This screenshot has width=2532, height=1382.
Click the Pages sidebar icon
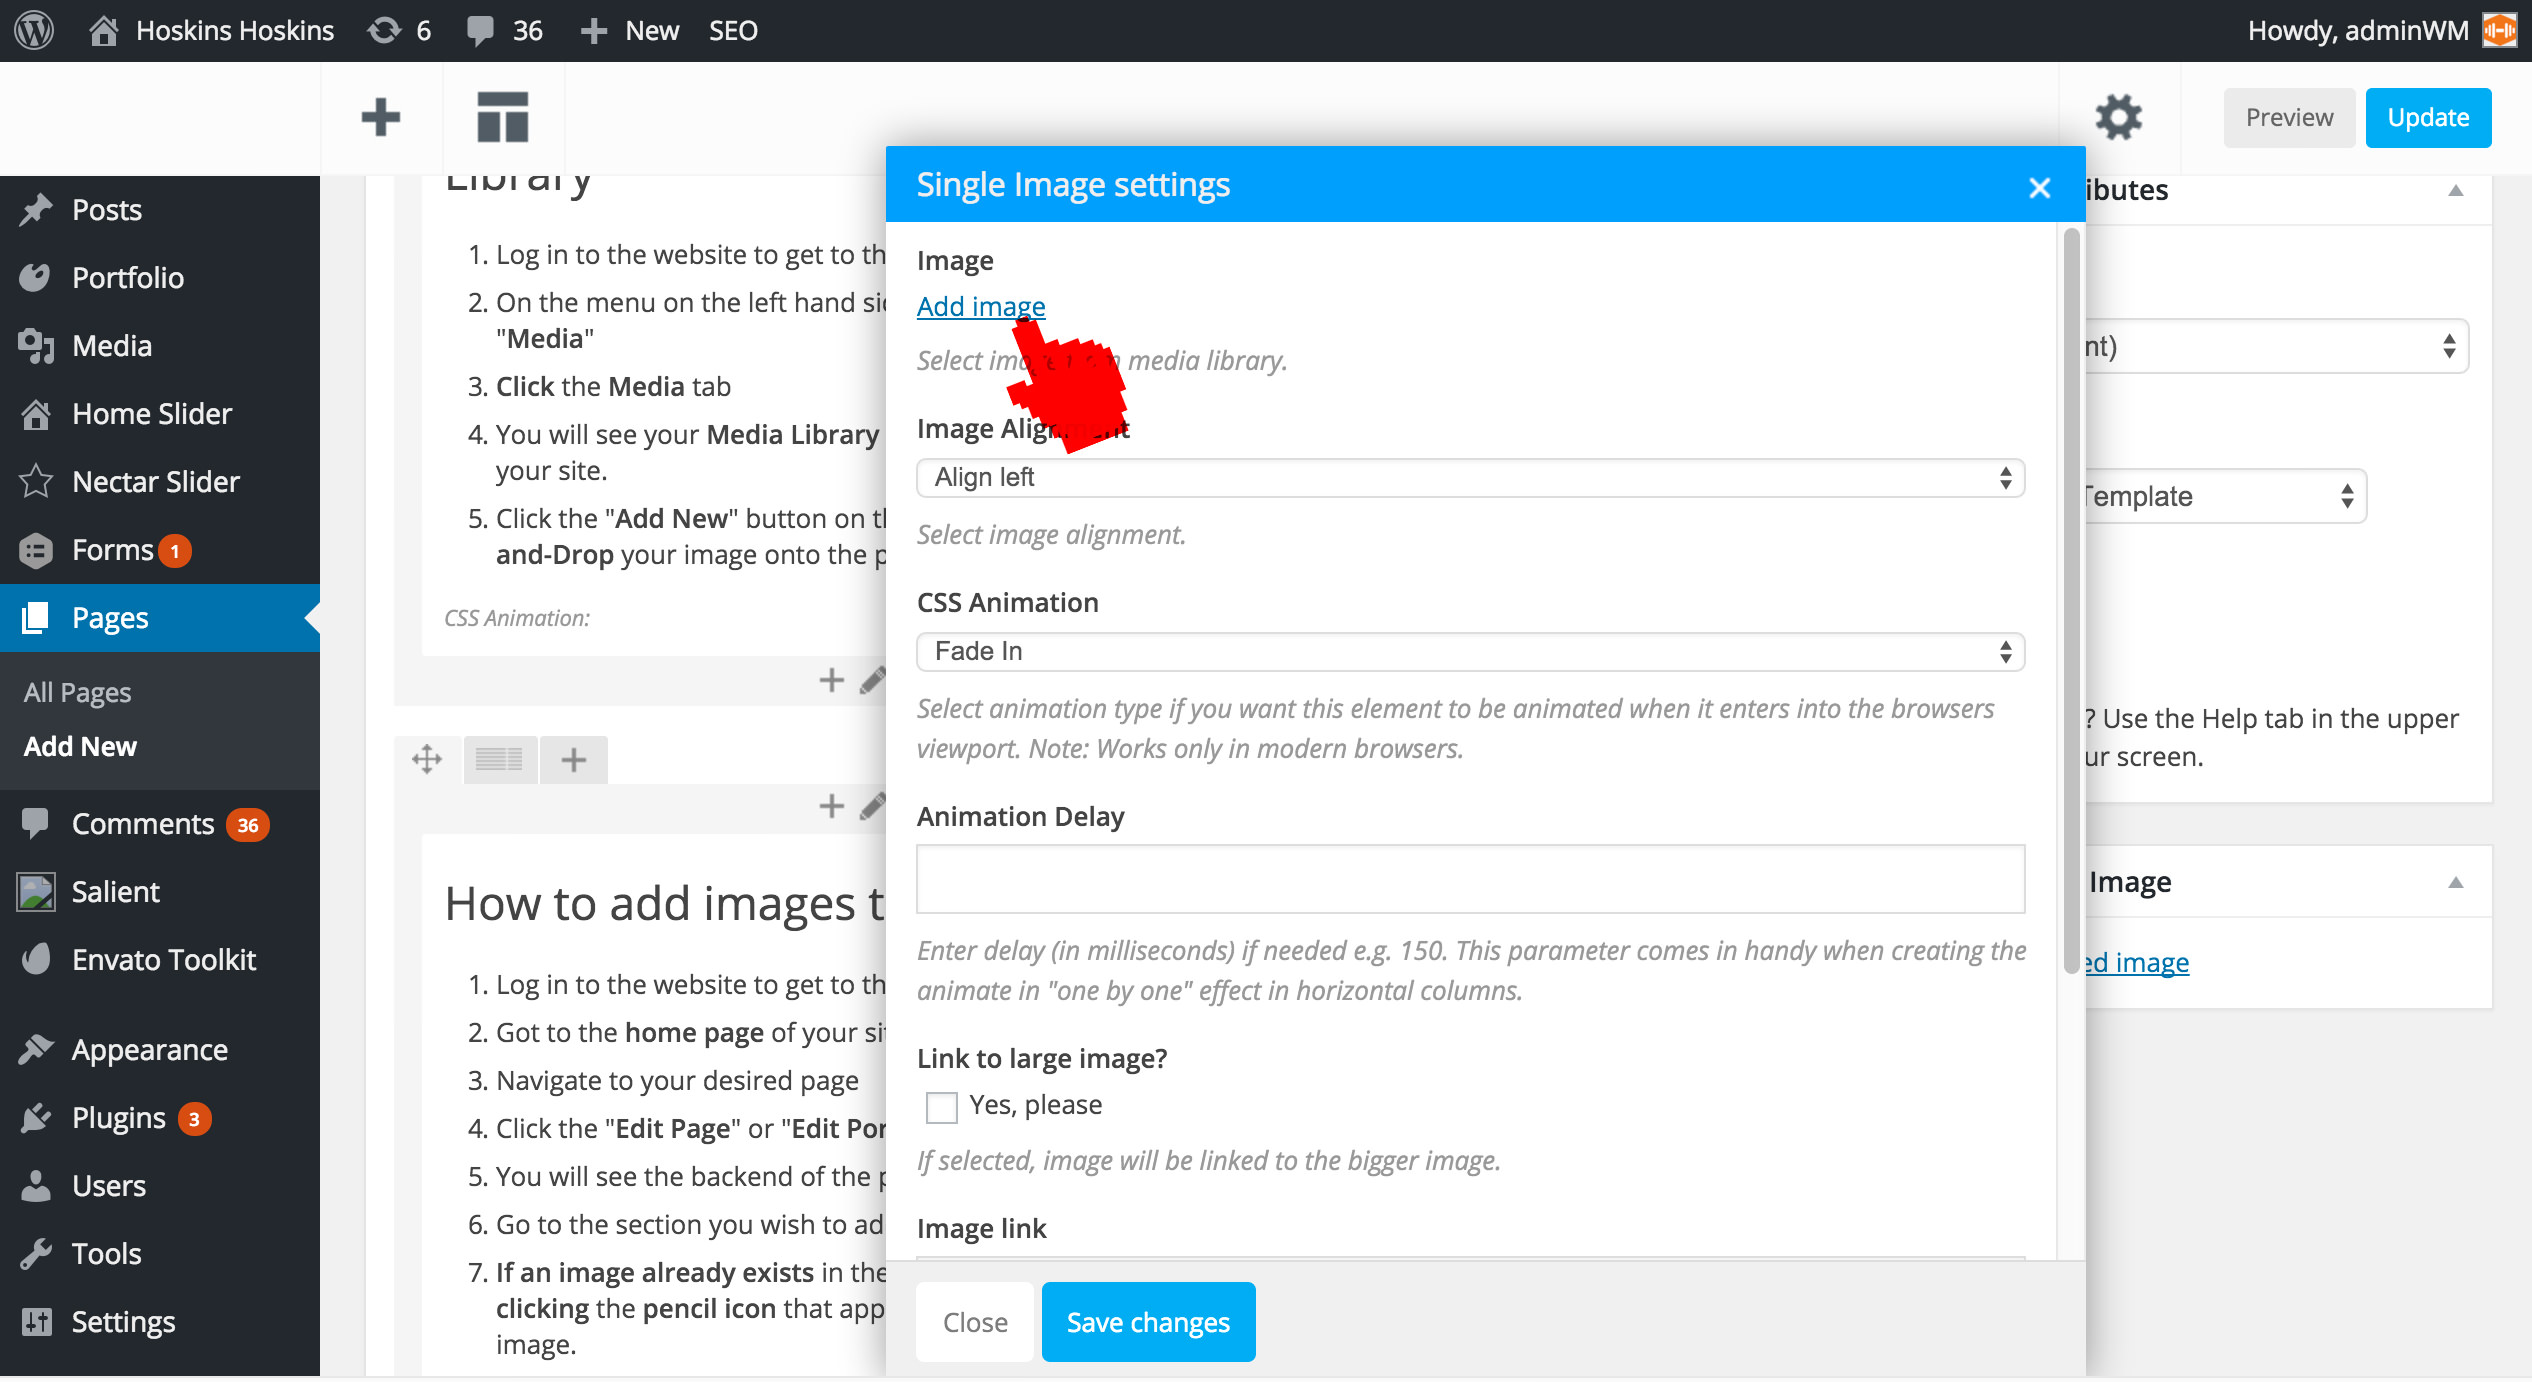[x=36, y=618]
